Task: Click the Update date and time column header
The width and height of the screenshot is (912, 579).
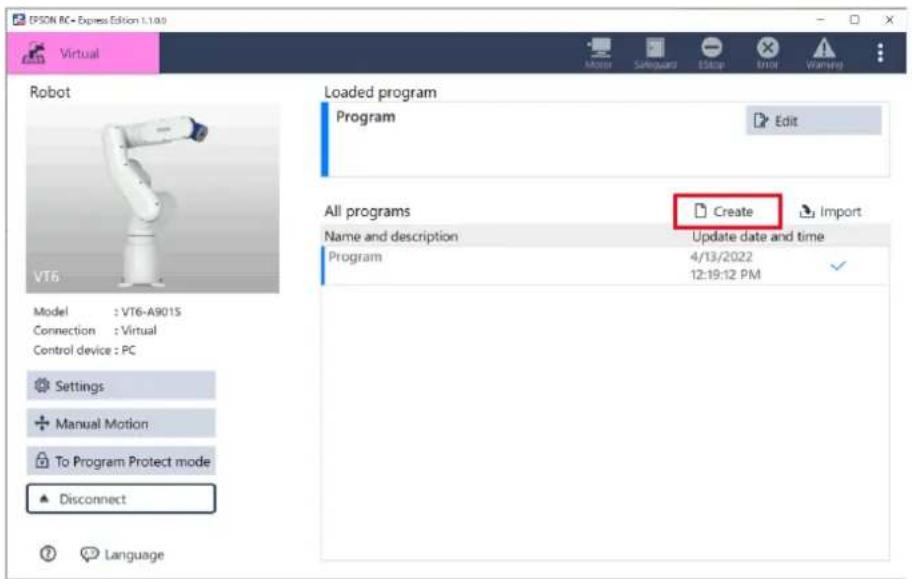Action: pos(758,236)
